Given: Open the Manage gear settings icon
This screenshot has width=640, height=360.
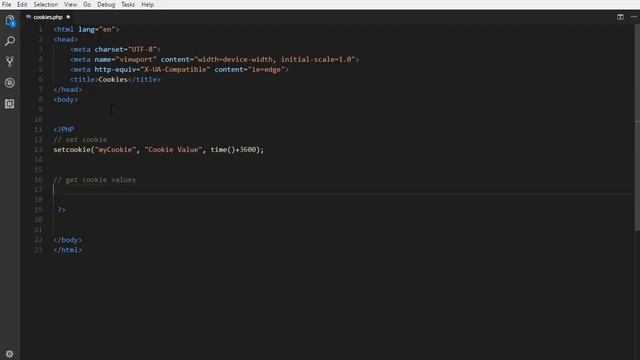Looking at the screenshot, I should [9, 353].
